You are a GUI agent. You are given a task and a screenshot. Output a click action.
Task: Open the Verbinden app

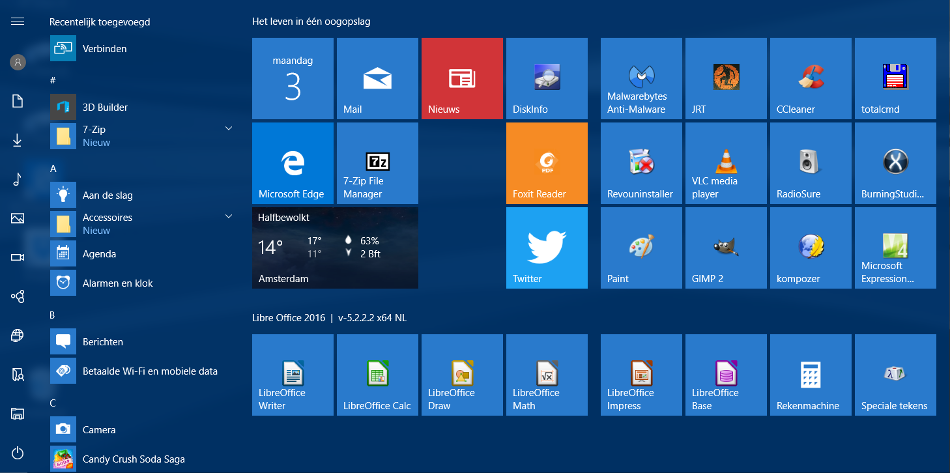click(x=142, y=48)
